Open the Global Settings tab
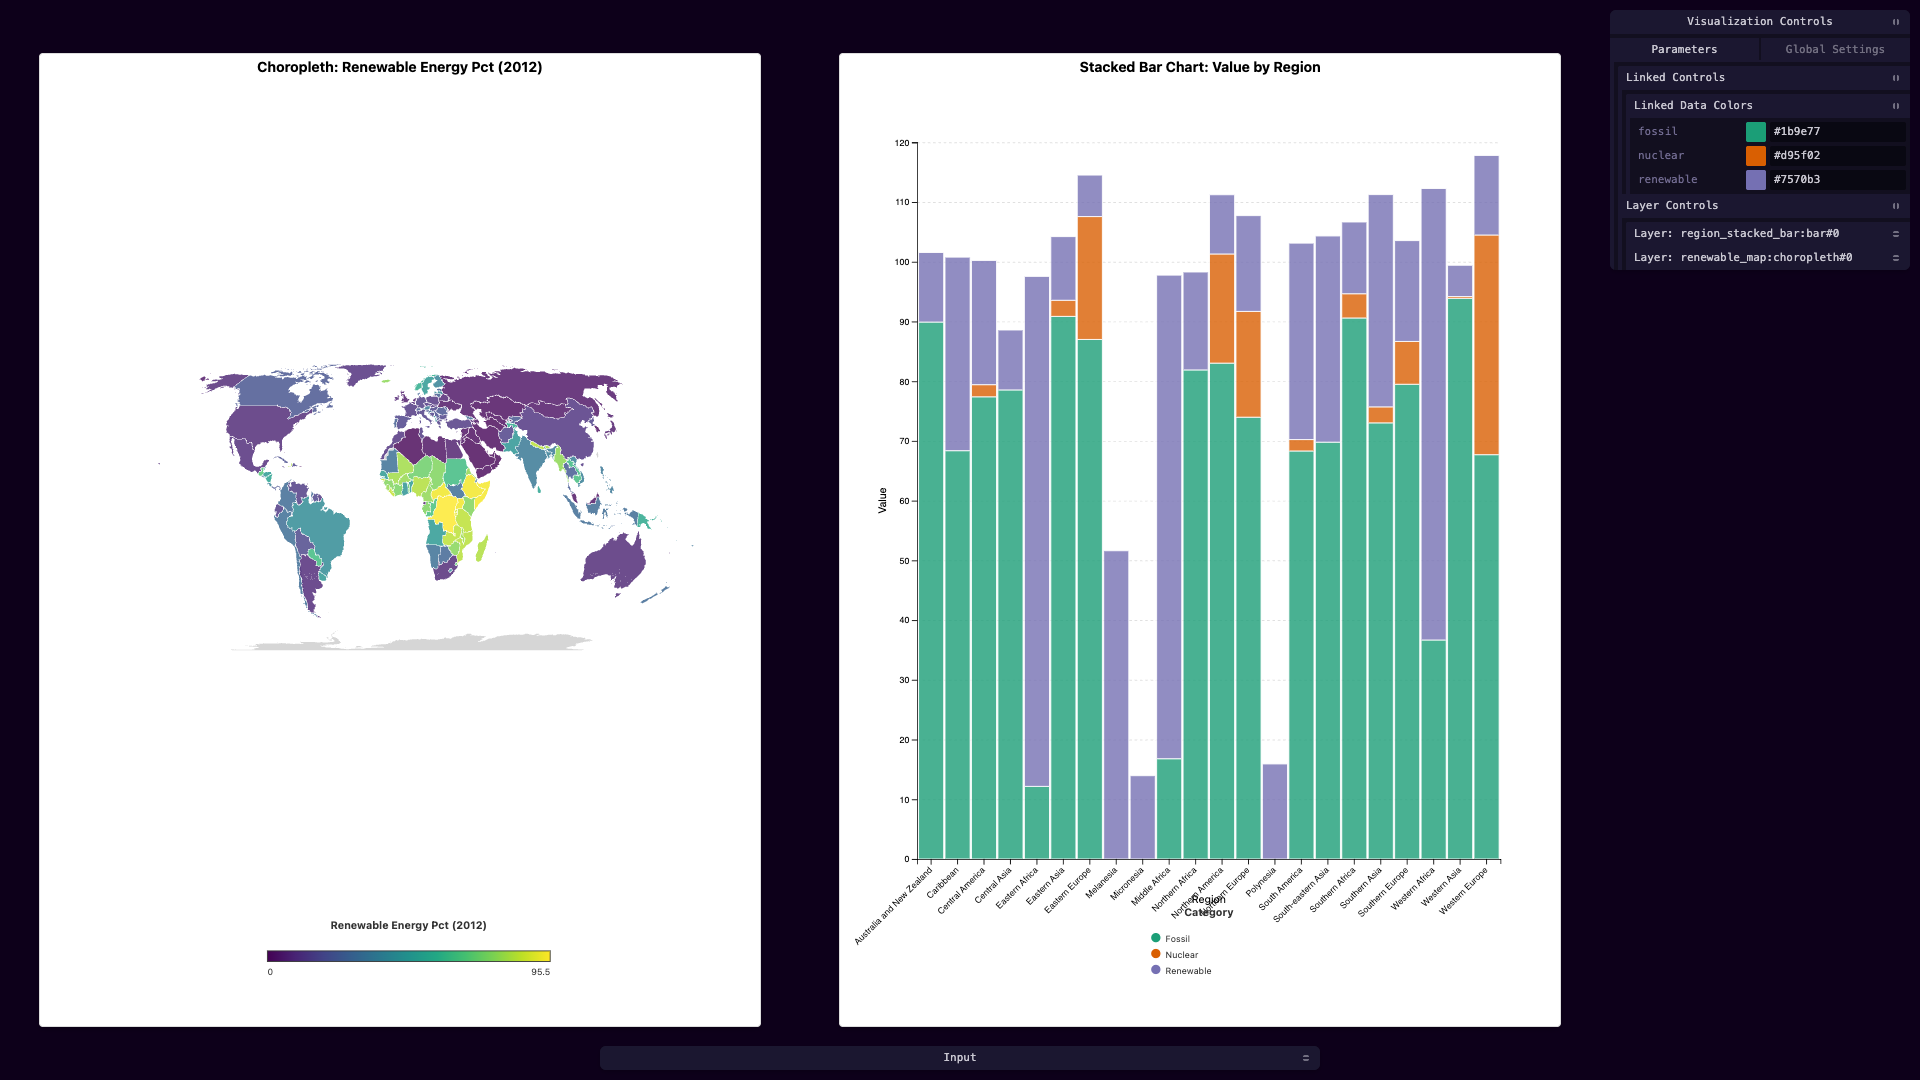Viewport: 1920px width, 1080px height. click(1834, 49)
